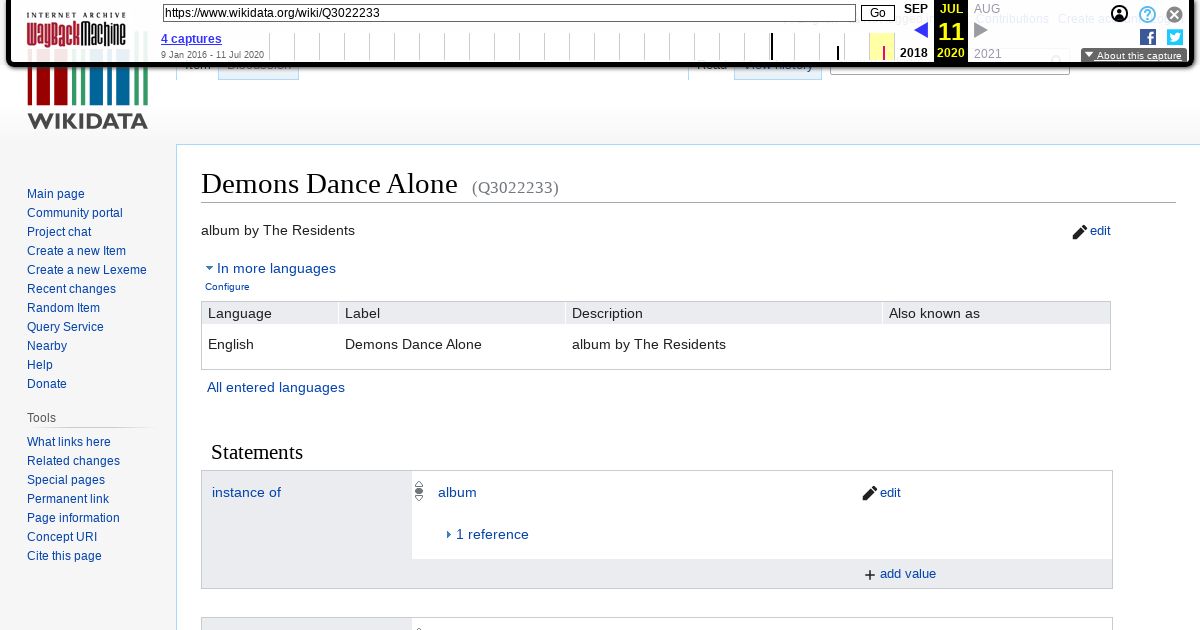This screenshot has height=630, width=1200.
Task: Open the instance of property link
Action: (x=246, y=493)
